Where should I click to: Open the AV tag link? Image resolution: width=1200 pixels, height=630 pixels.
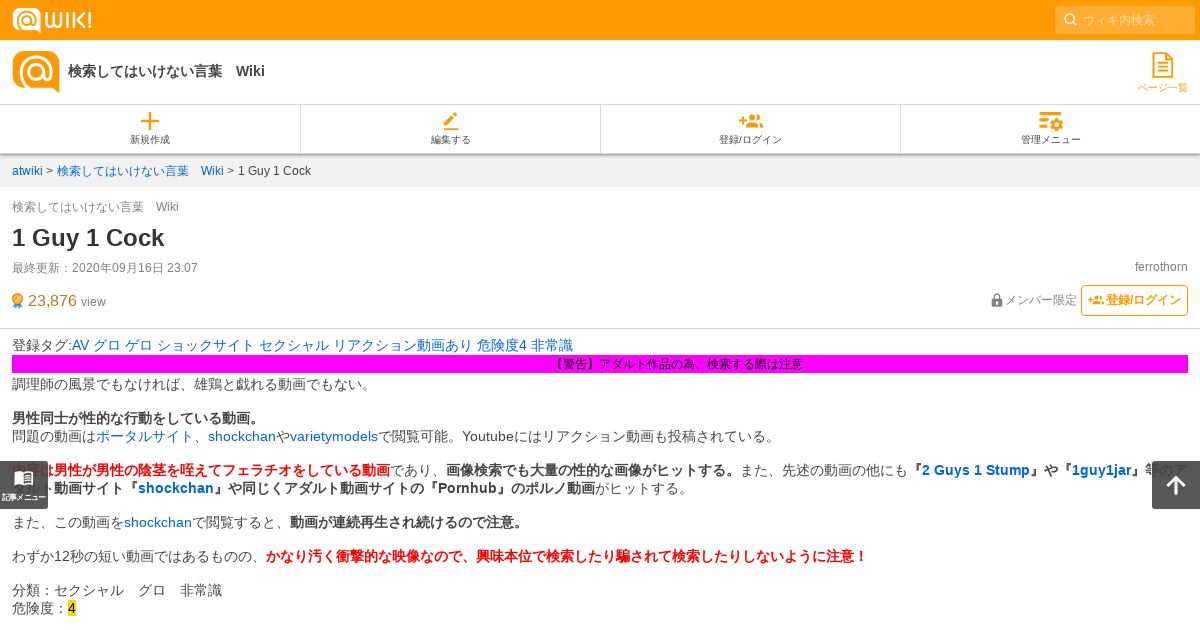(x=80, y=345)
